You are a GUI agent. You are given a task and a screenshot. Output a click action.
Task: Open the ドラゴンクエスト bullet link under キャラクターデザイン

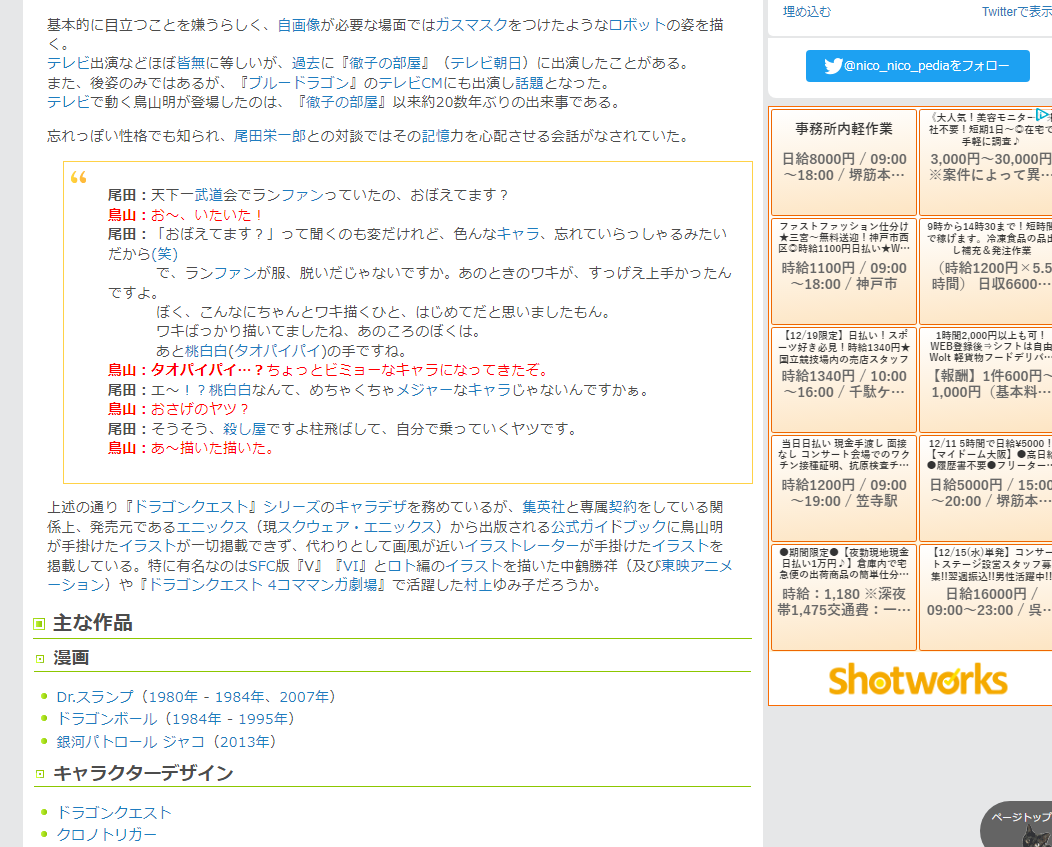tap(113, 813)
